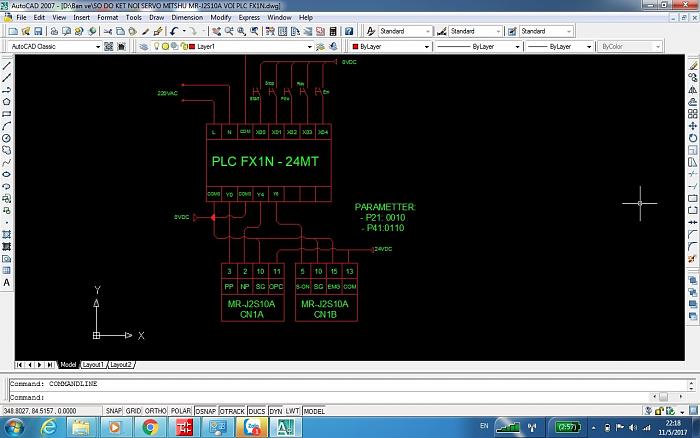Viewport: 700px width, 438px height.
Task: Toggle Layer1 on/off lightbulb icon
Action: [156, 46]
